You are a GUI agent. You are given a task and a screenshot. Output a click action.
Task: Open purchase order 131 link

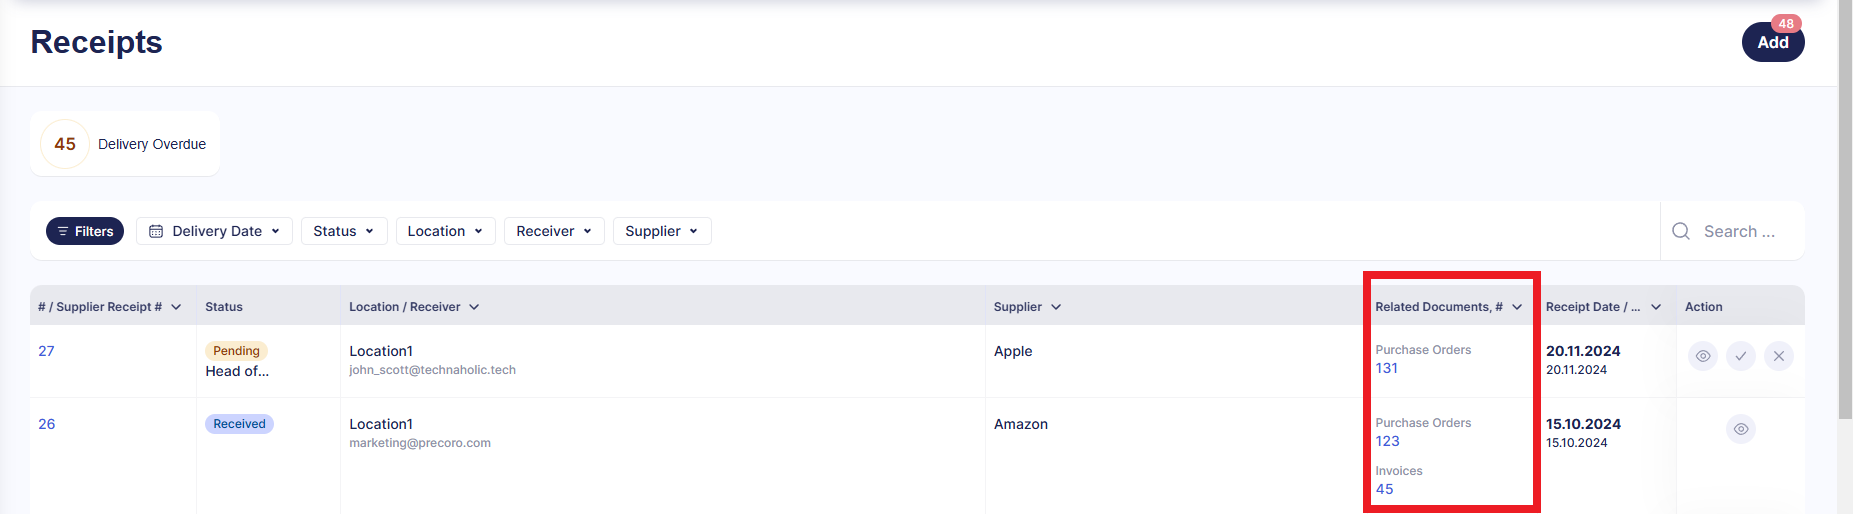click(x=1387, y=368)
